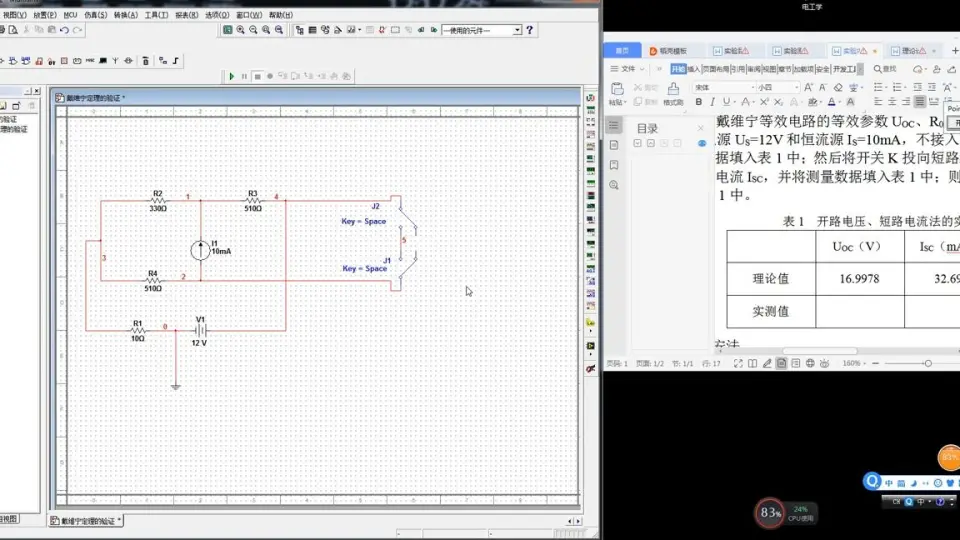Screen dimensions: 960x540
Task: Open the find magnifier in WPS sidebar
Action: (x=614, y=185)
